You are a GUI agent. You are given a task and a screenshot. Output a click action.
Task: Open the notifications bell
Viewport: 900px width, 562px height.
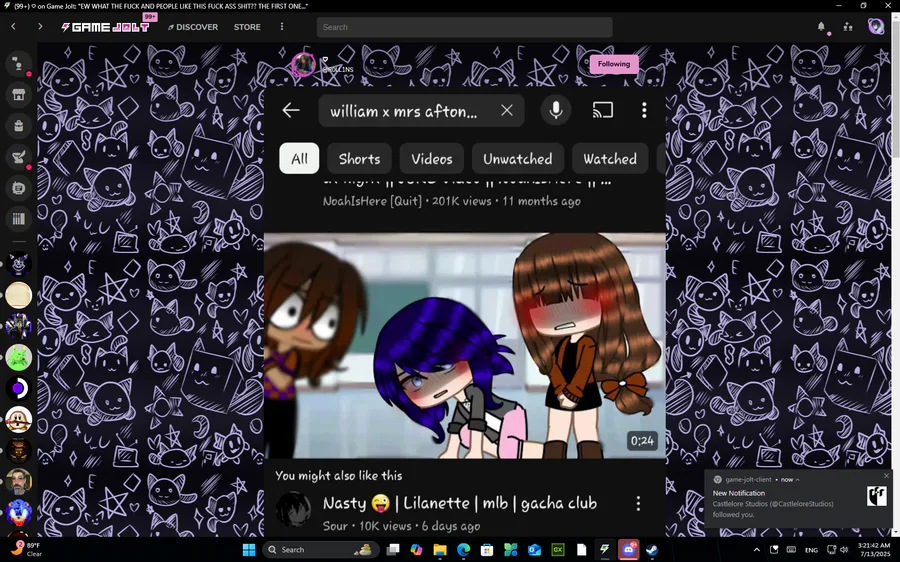coord(821,26)
